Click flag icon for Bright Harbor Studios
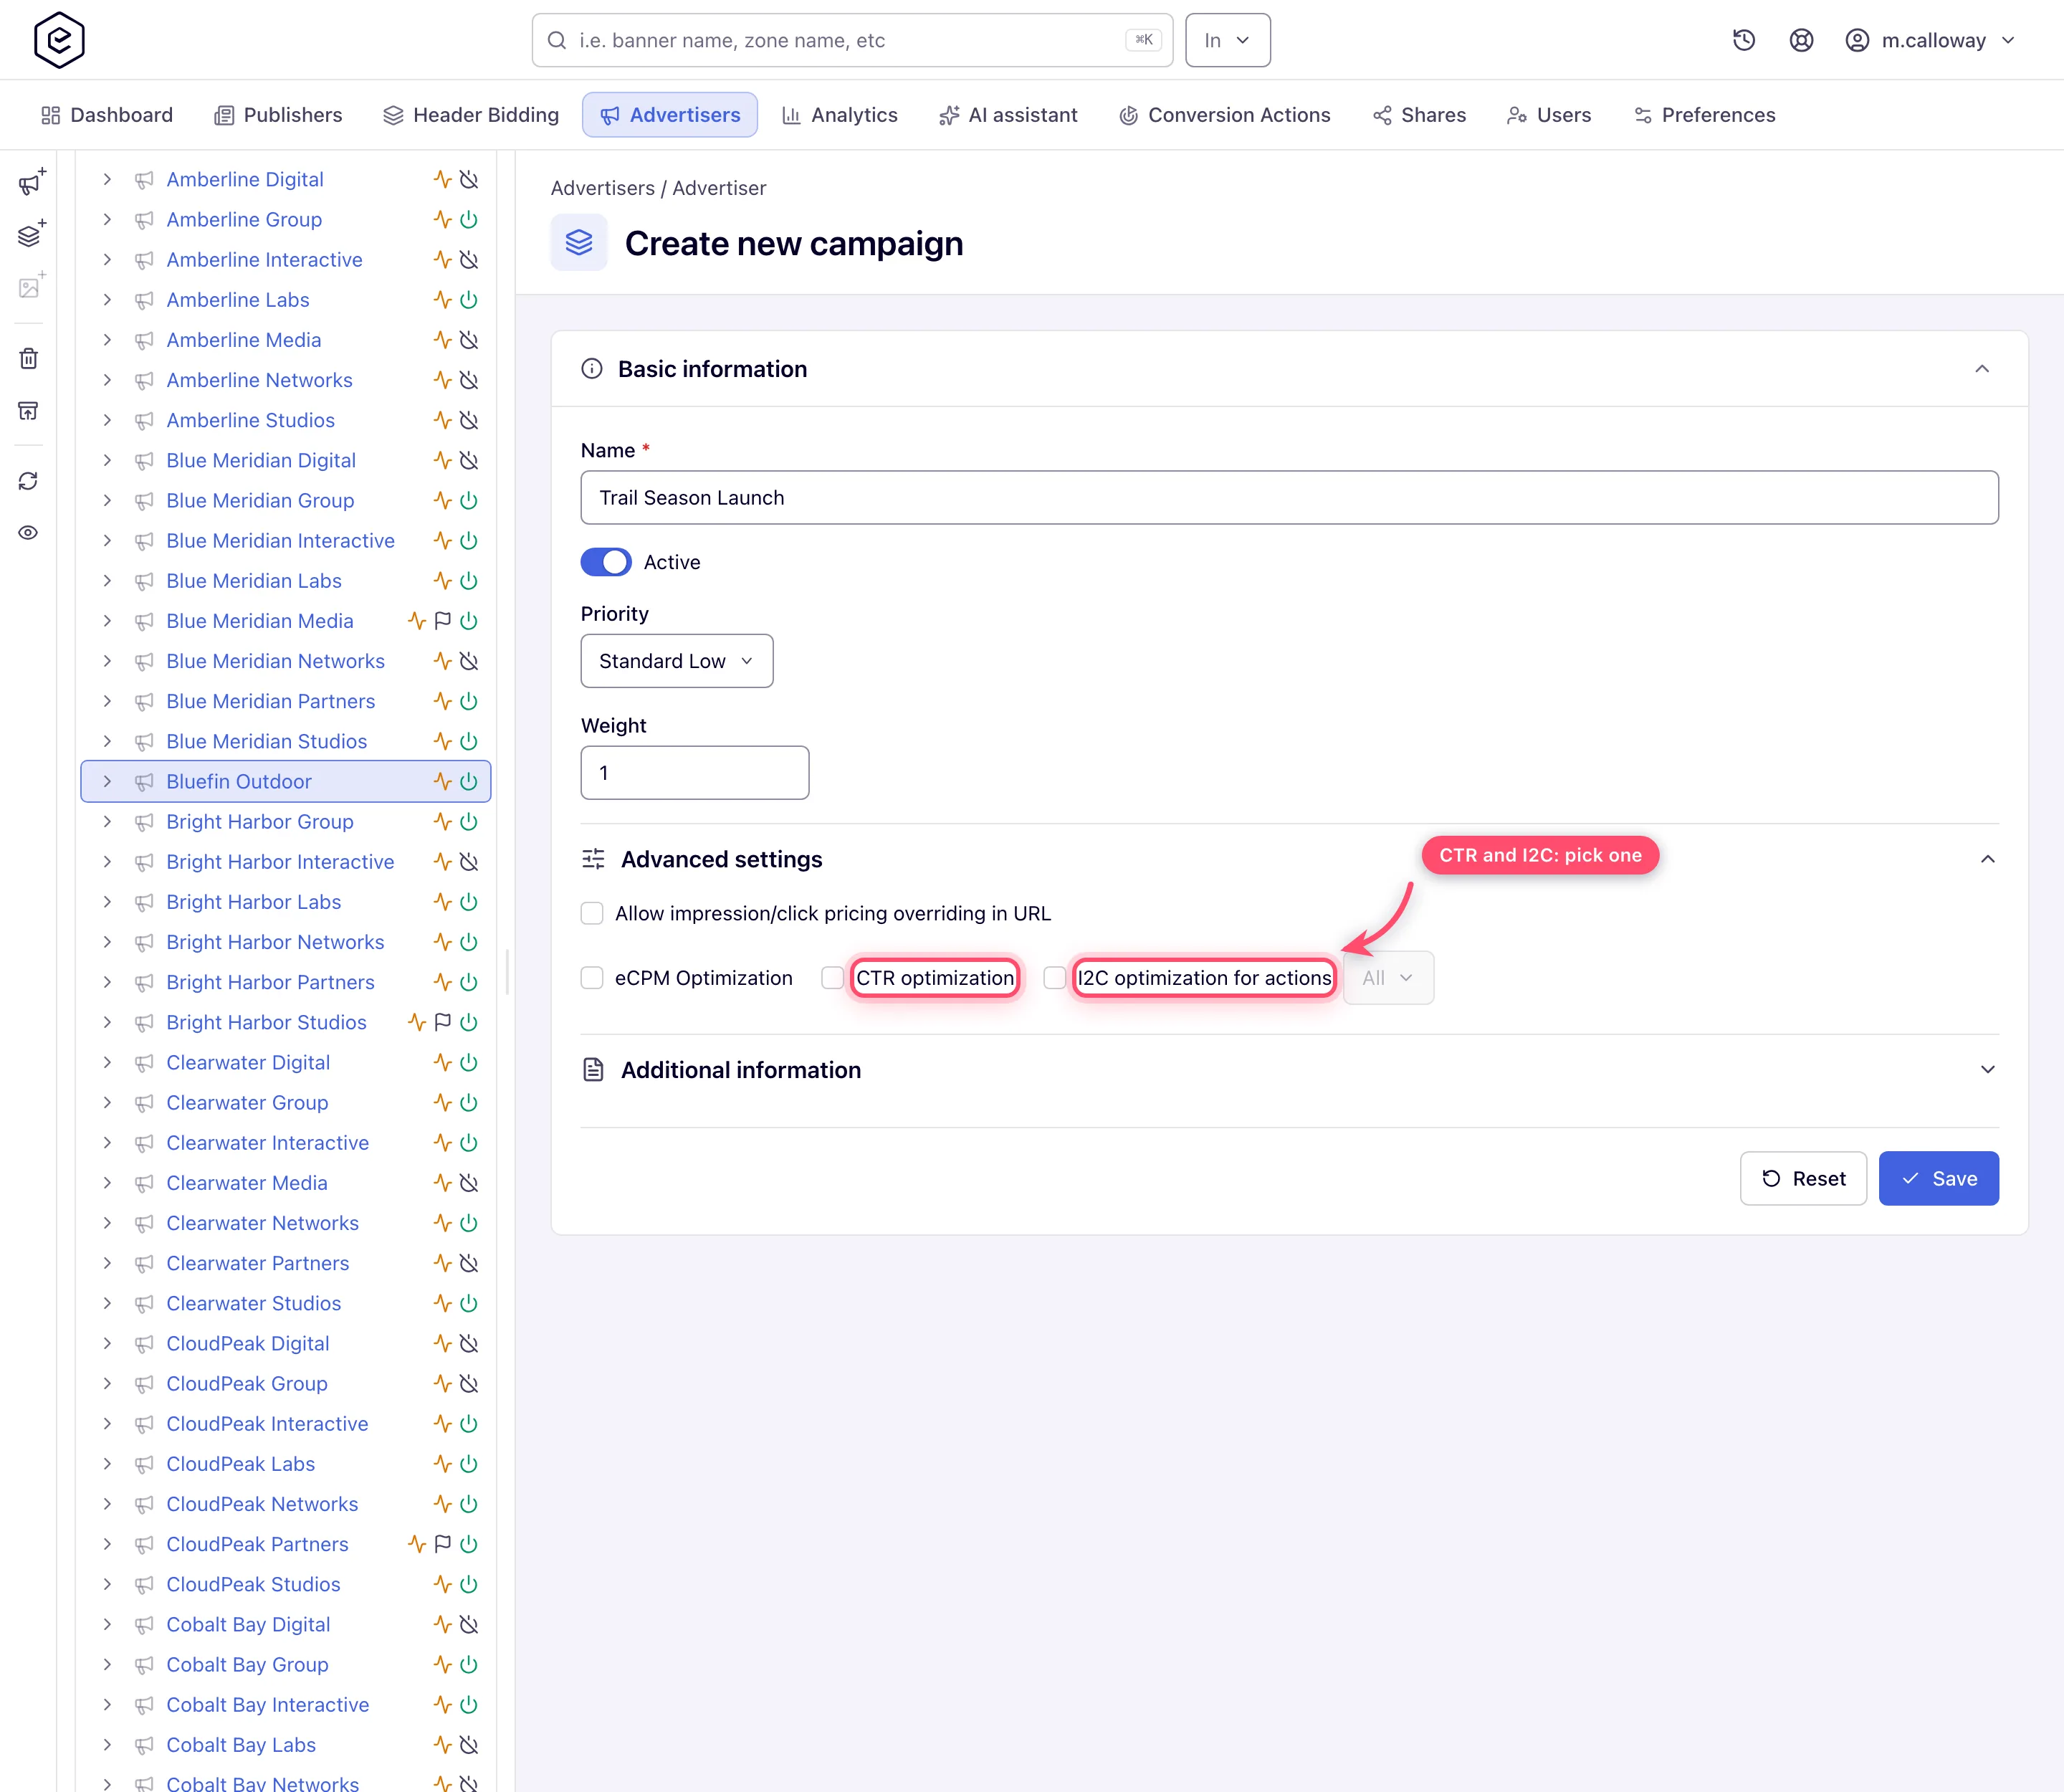 coord(443,1022)
